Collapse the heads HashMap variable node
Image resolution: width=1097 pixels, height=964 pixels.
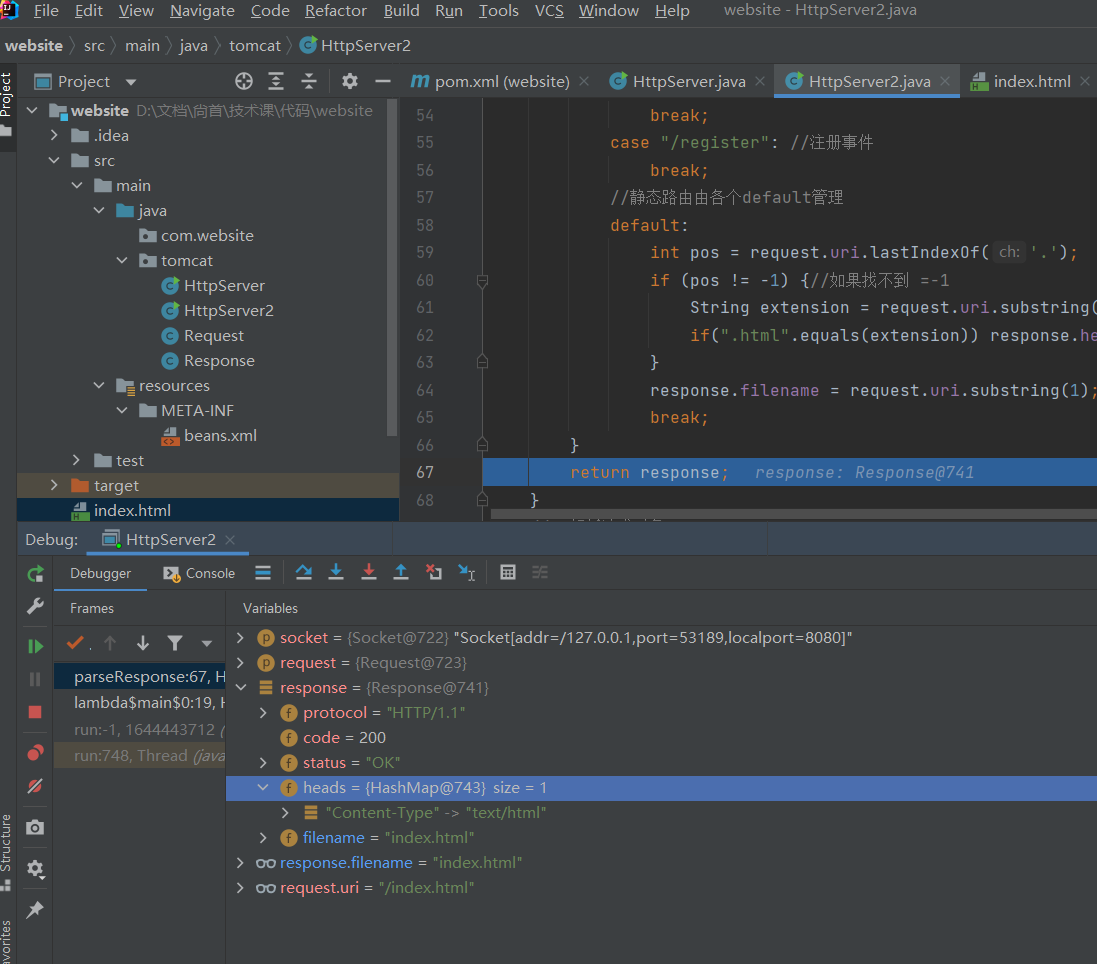tap(264, 788)
